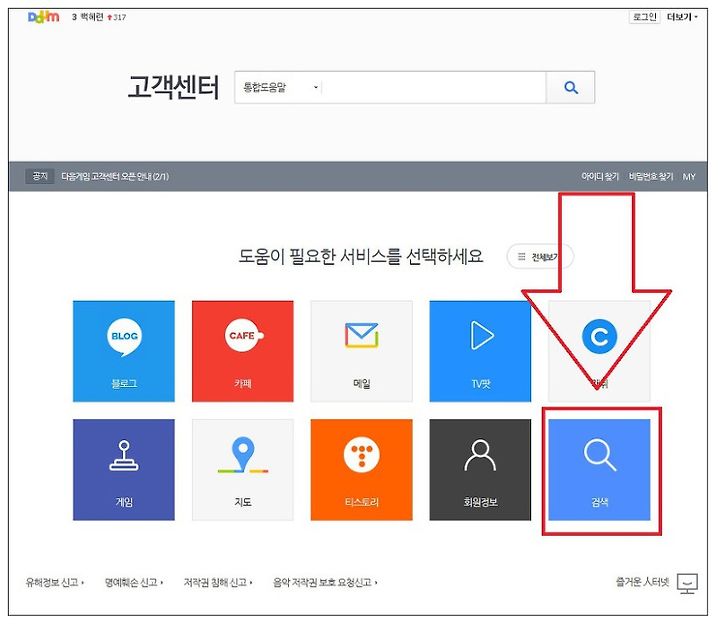Open the Game (게임) joystick tile
The height and width of the screenshot is (627, 720).
pyautogui.click(x=124, y=469)
